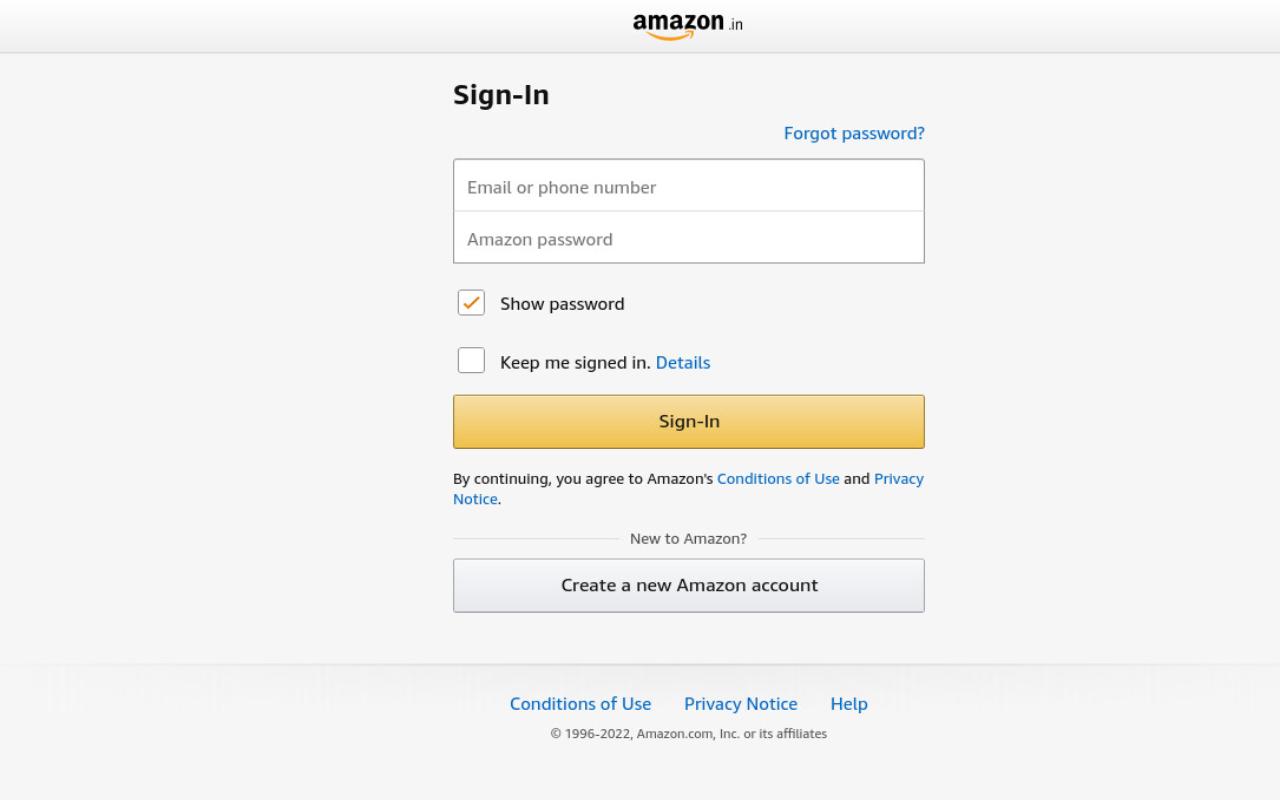Uncheck the Show password checkbox
The image size is (1280, 800).
[471, 303]
